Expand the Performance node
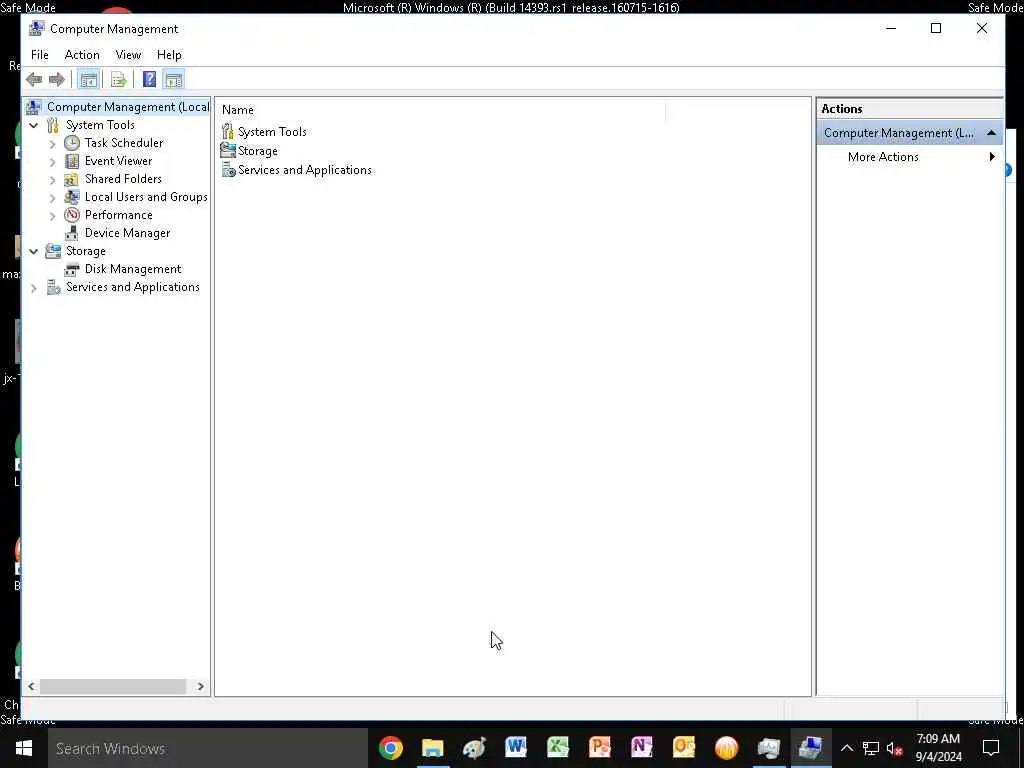 click(52, 215)
